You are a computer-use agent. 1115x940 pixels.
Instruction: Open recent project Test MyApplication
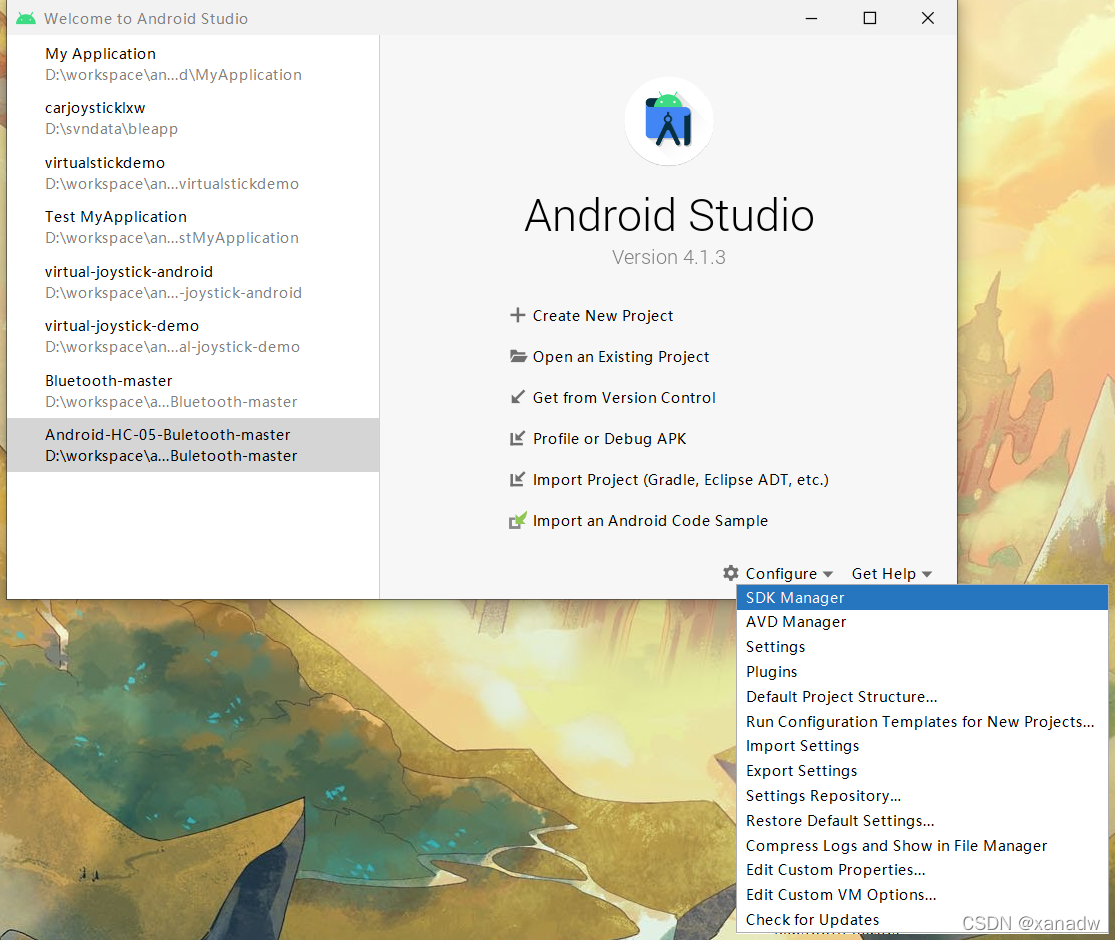coord(193,227)
